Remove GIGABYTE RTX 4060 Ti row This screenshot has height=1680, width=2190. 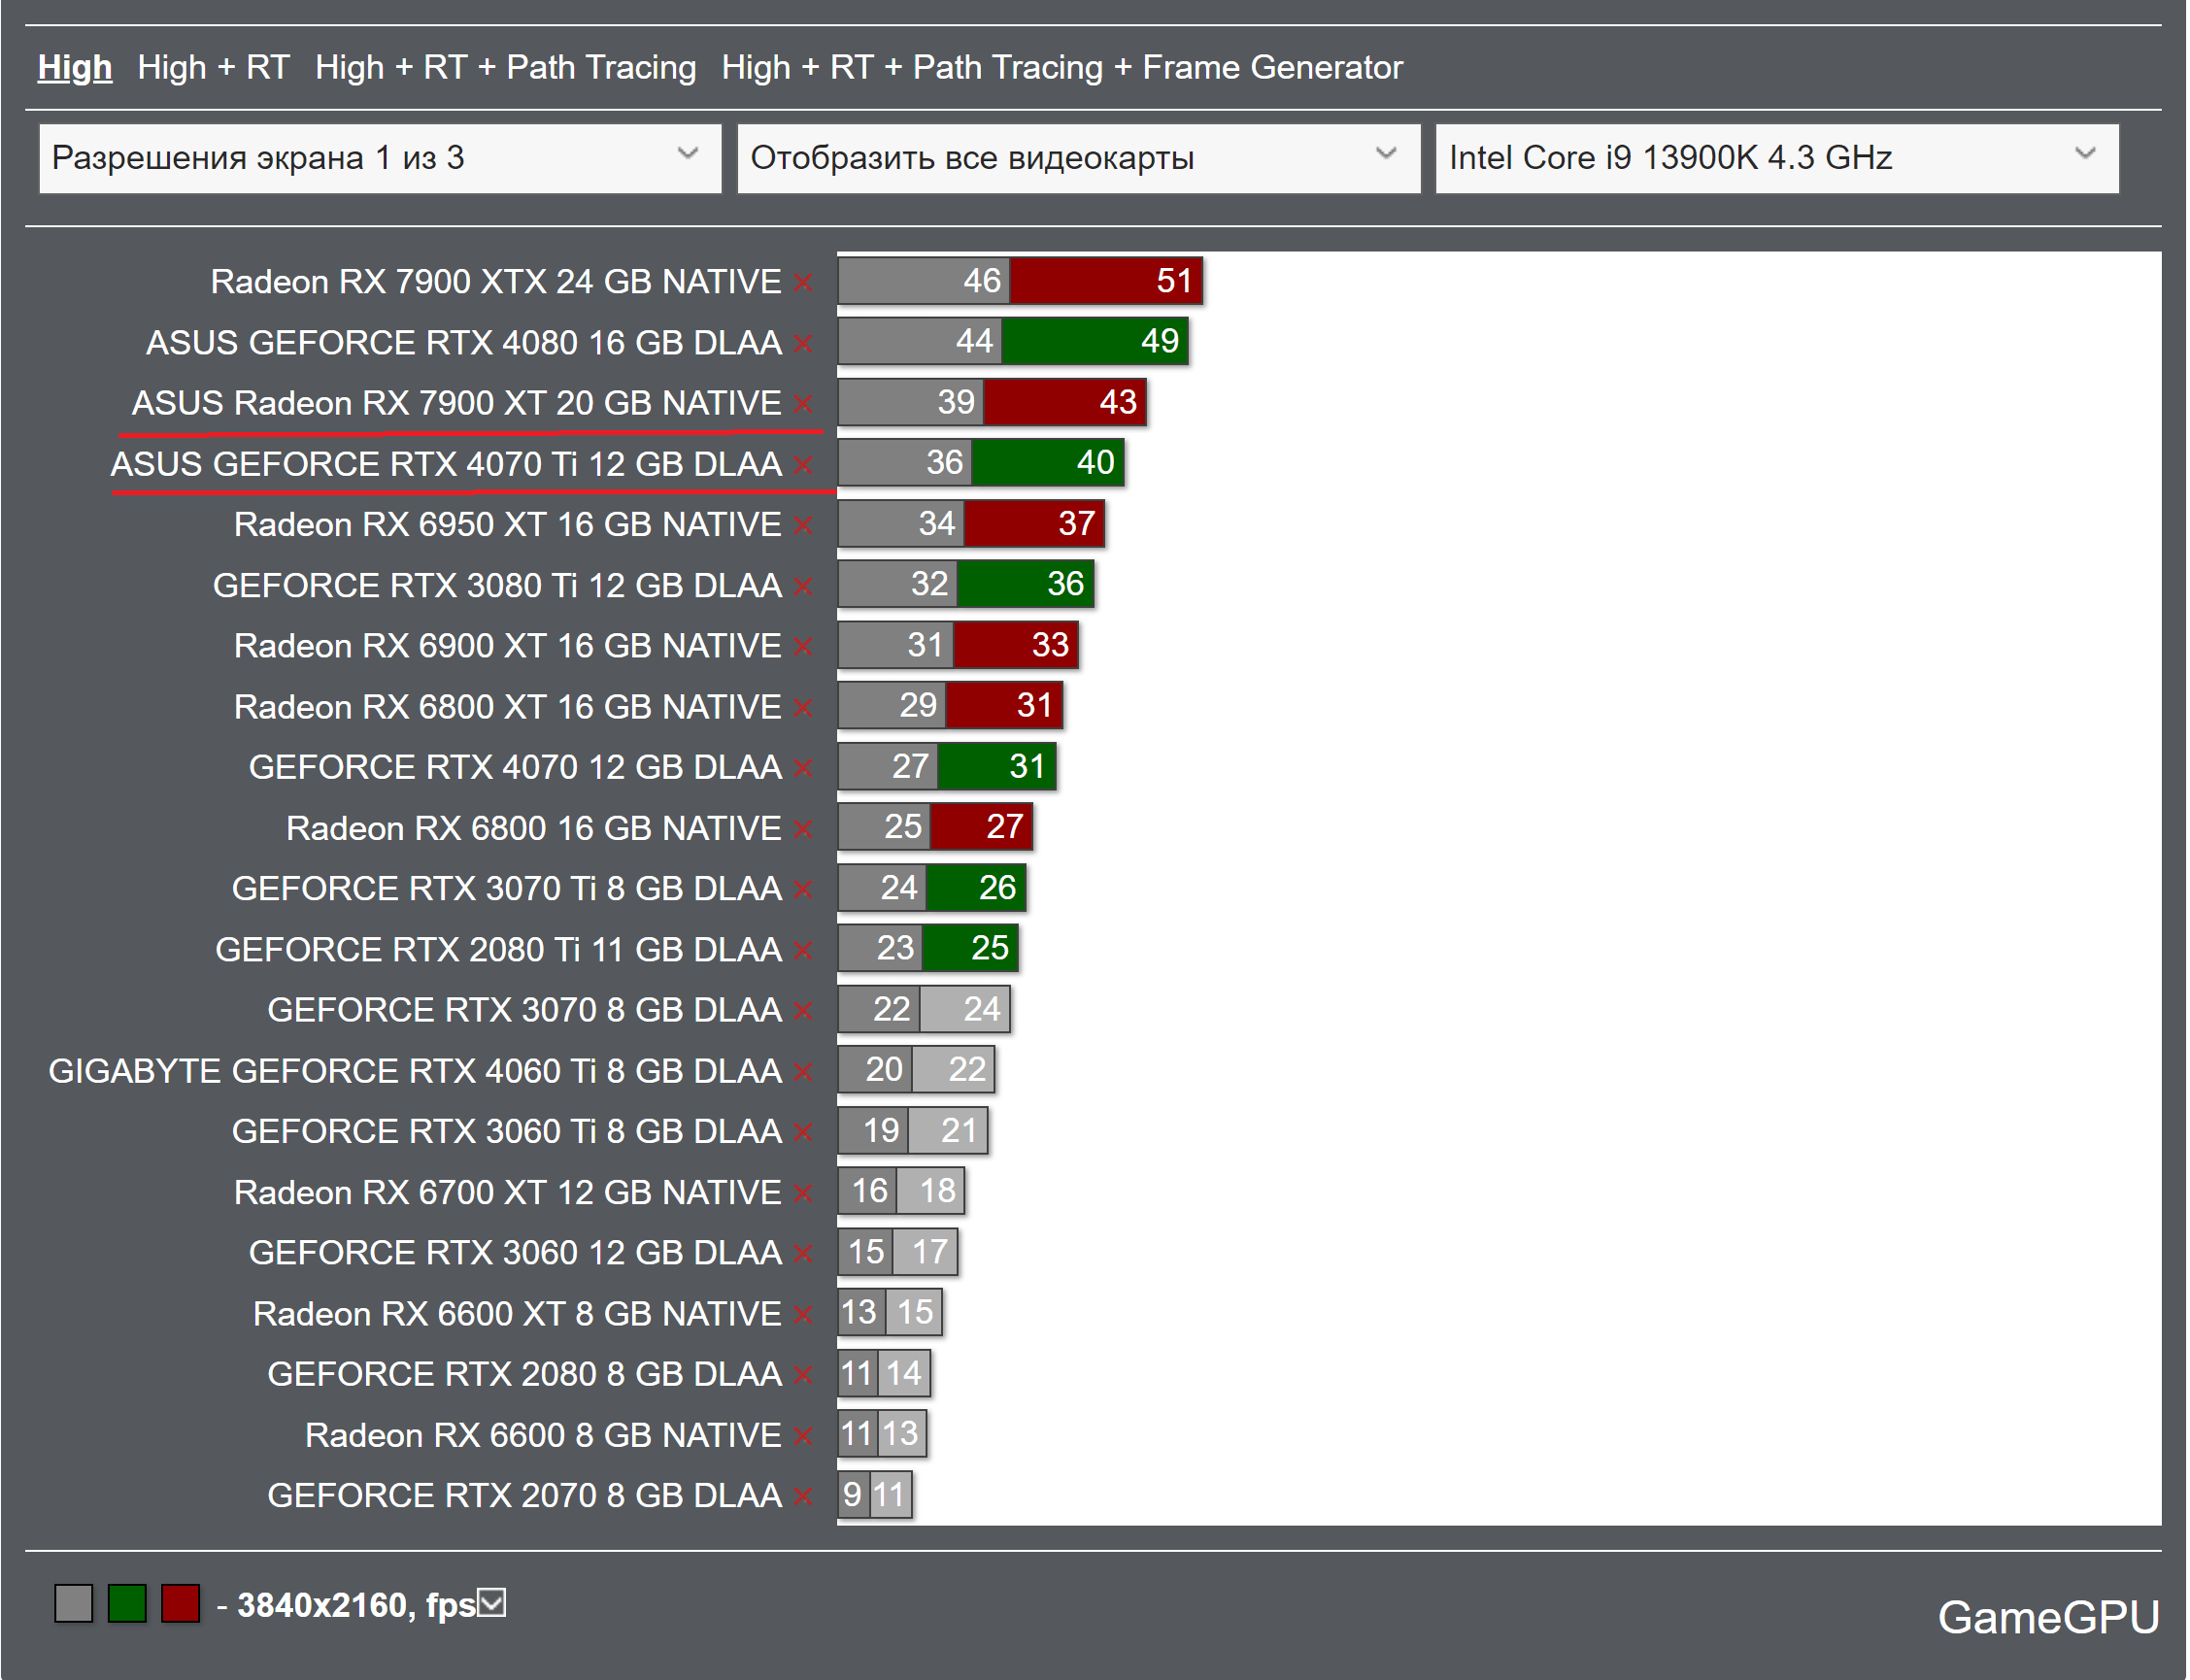click(x=803, y=1072)
